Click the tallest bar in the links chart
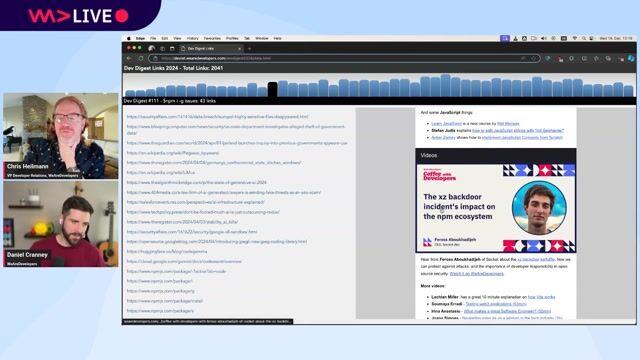Image resolution: width=640 pixels, height=360 pixels. [445, 85]
